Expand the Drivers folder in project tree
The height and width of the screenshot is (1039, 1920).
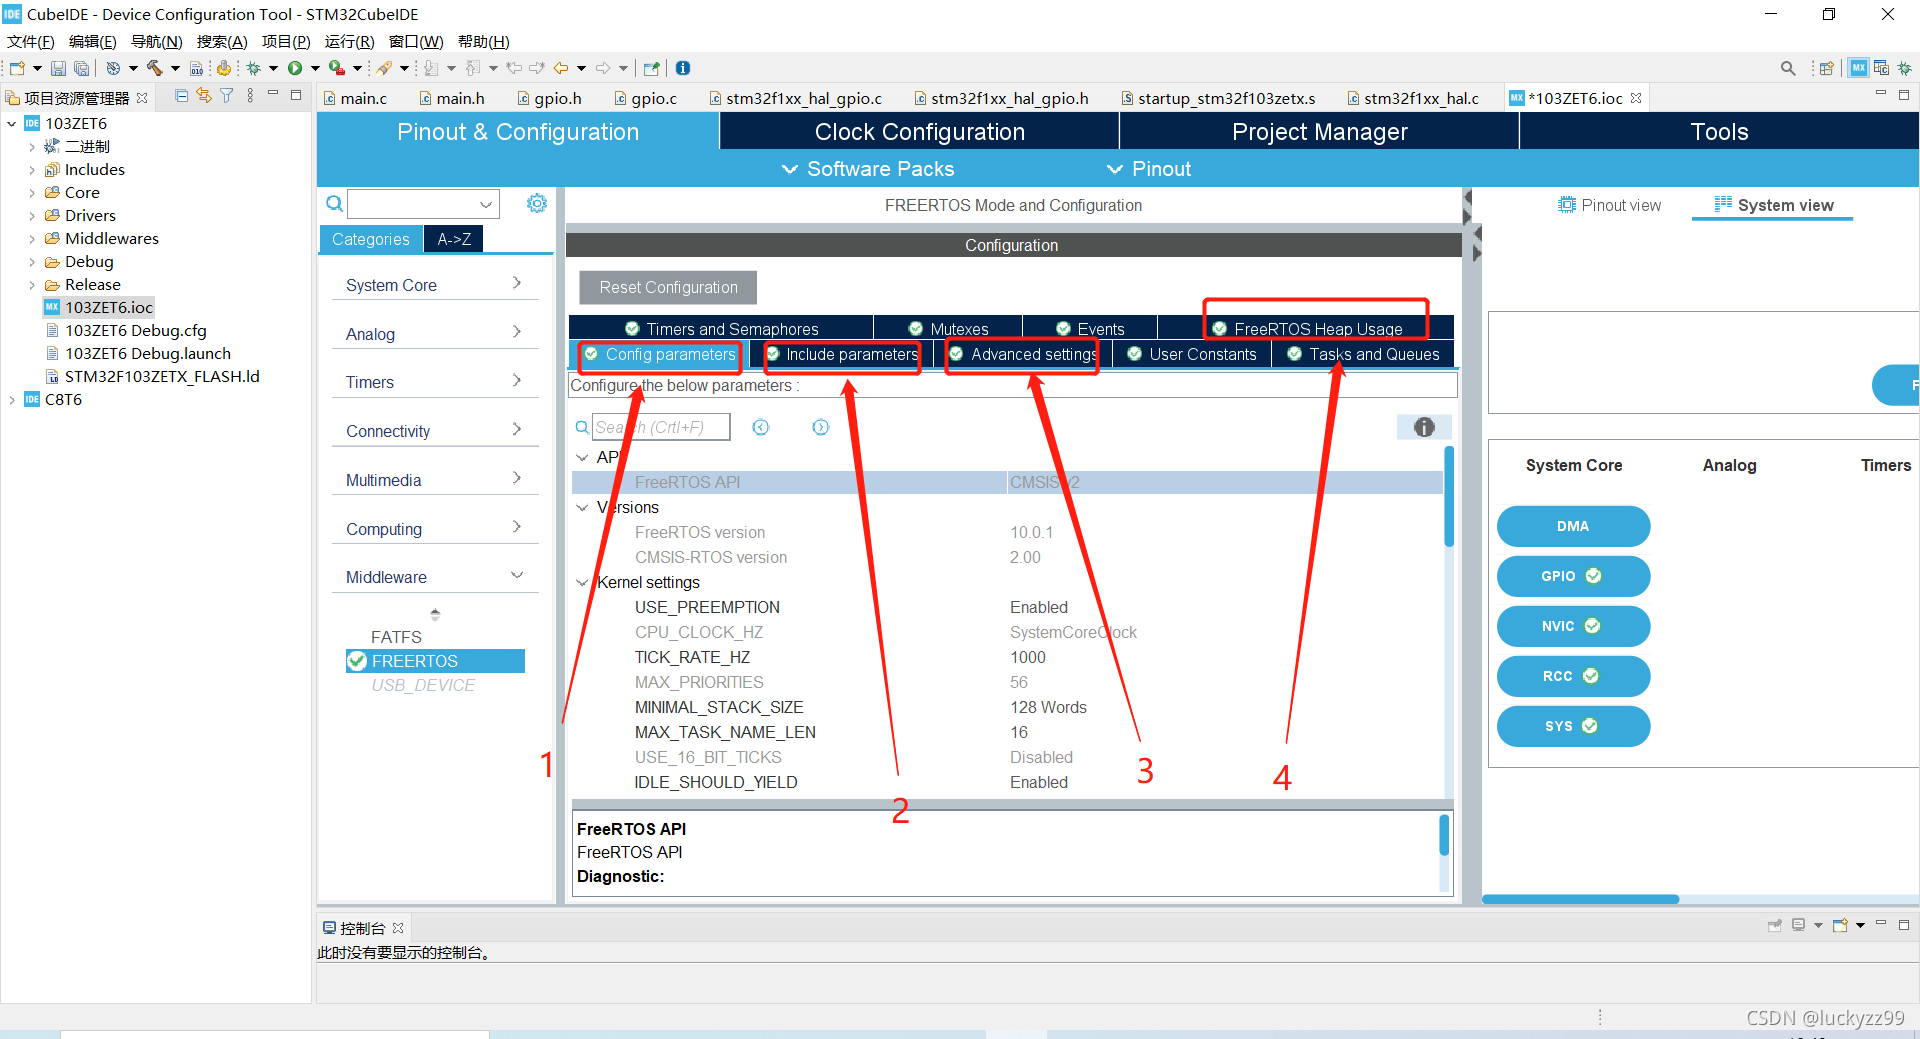32,216
